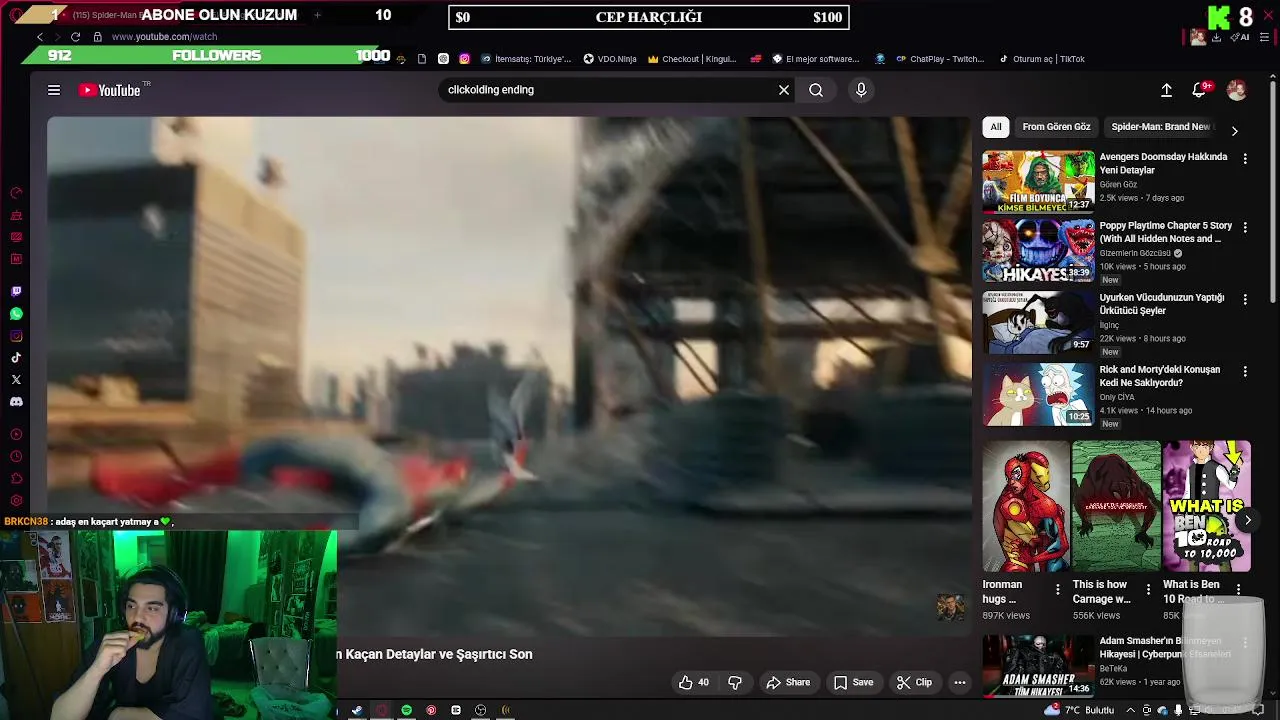Start voice search with the microphone

[x=861, y=90]
